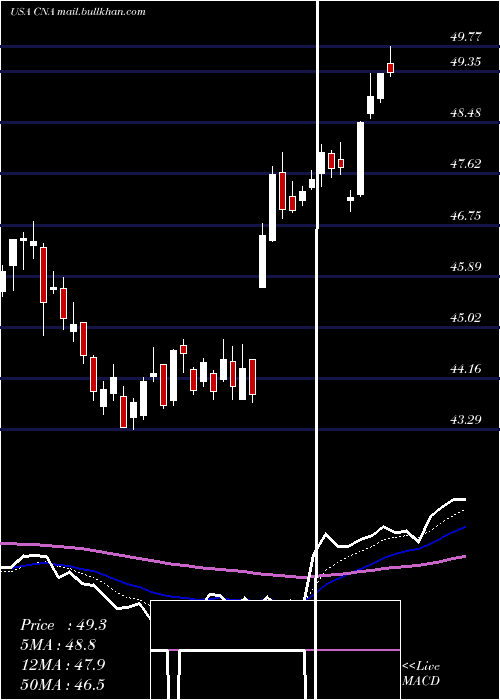The width and height of the screenshot is (500, 700).
Task: Click the 49.35 price level label
Action: (466, 62)
